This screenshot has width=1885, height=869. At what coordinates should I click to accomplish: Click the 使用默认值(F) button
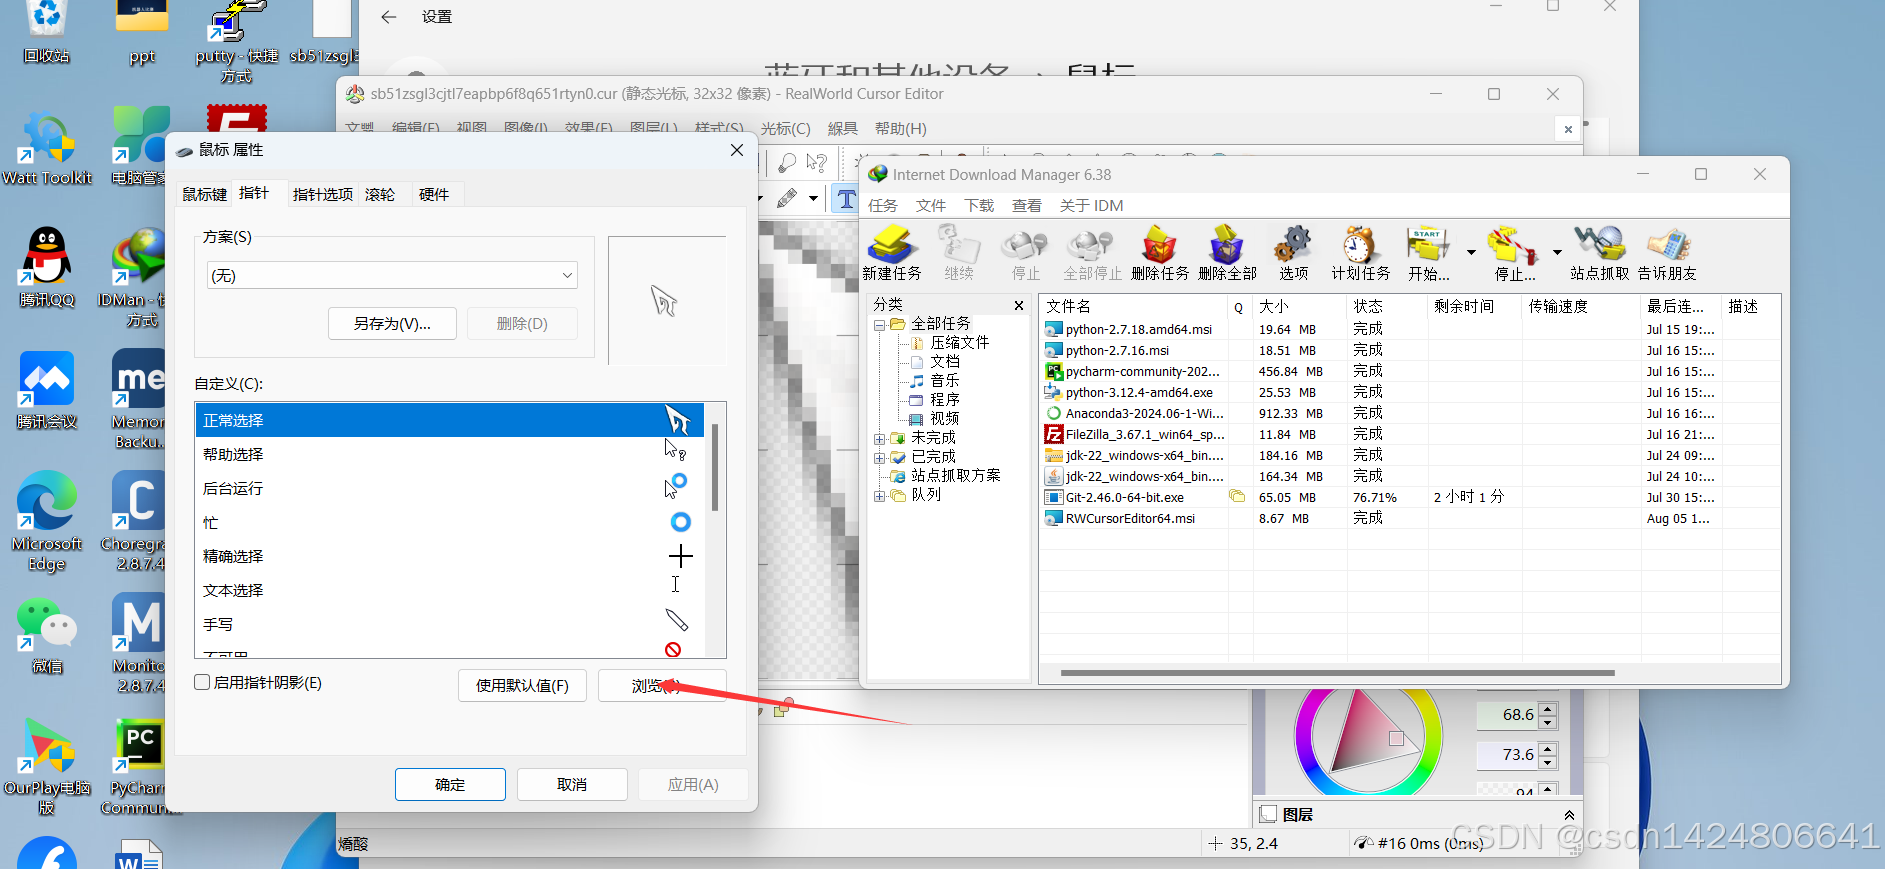(x=523, y=685)
